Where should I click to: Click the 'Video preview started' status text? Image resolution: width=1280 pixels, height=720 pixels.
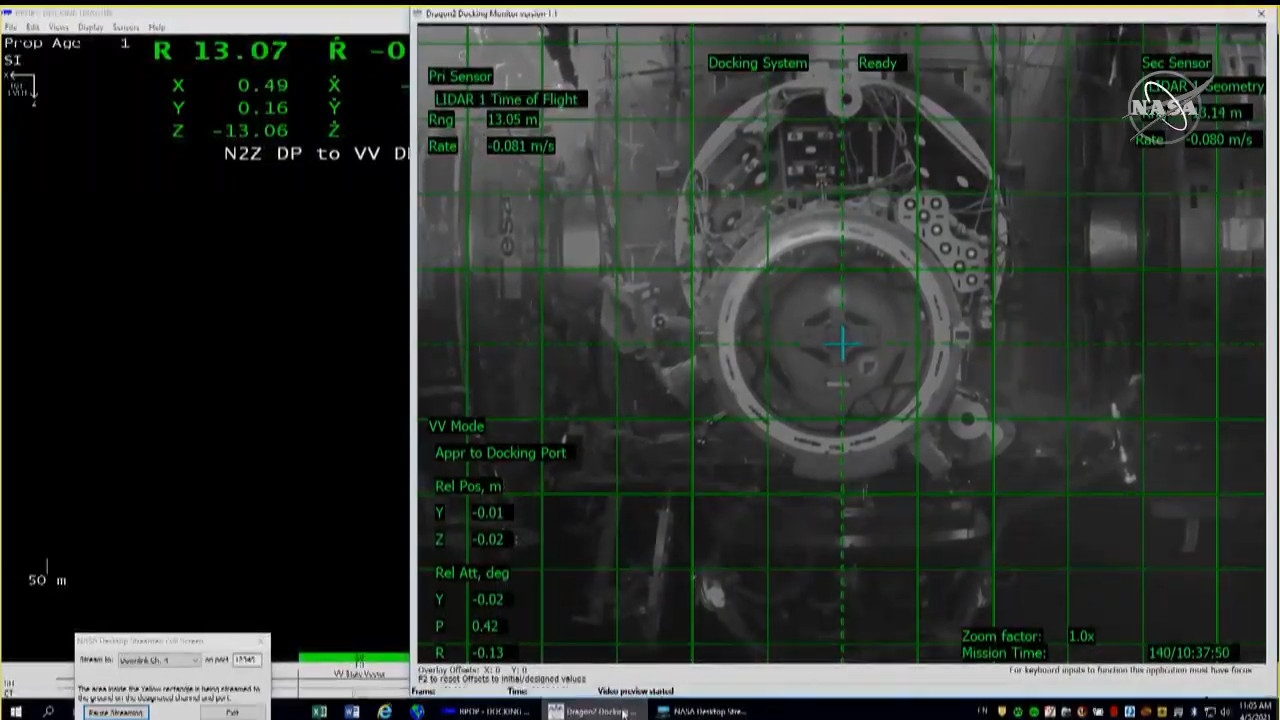coord(635,691)
